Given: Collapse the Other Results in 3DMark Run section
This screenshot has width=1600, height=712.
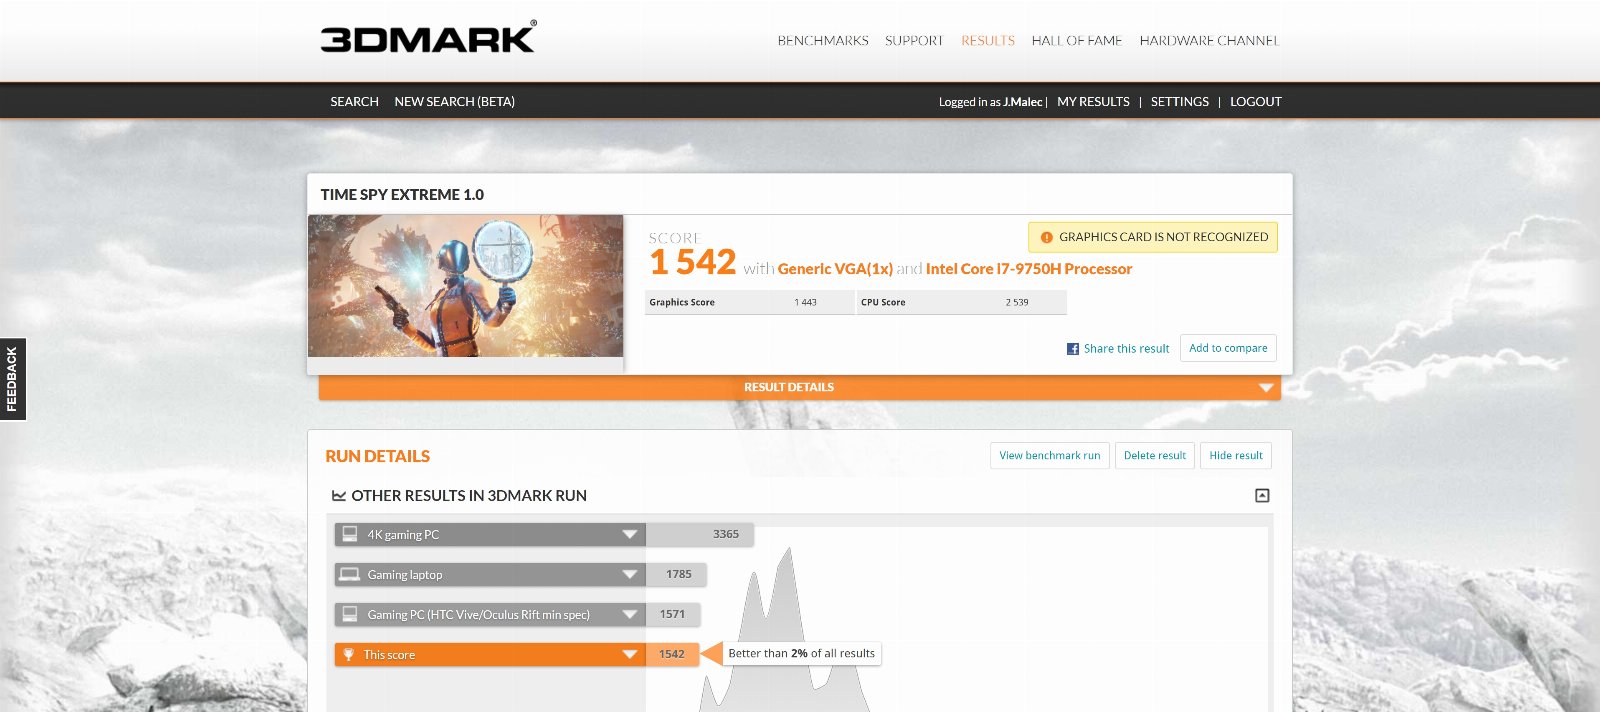Looking at the screenshot, I should tap(1262, 496).
